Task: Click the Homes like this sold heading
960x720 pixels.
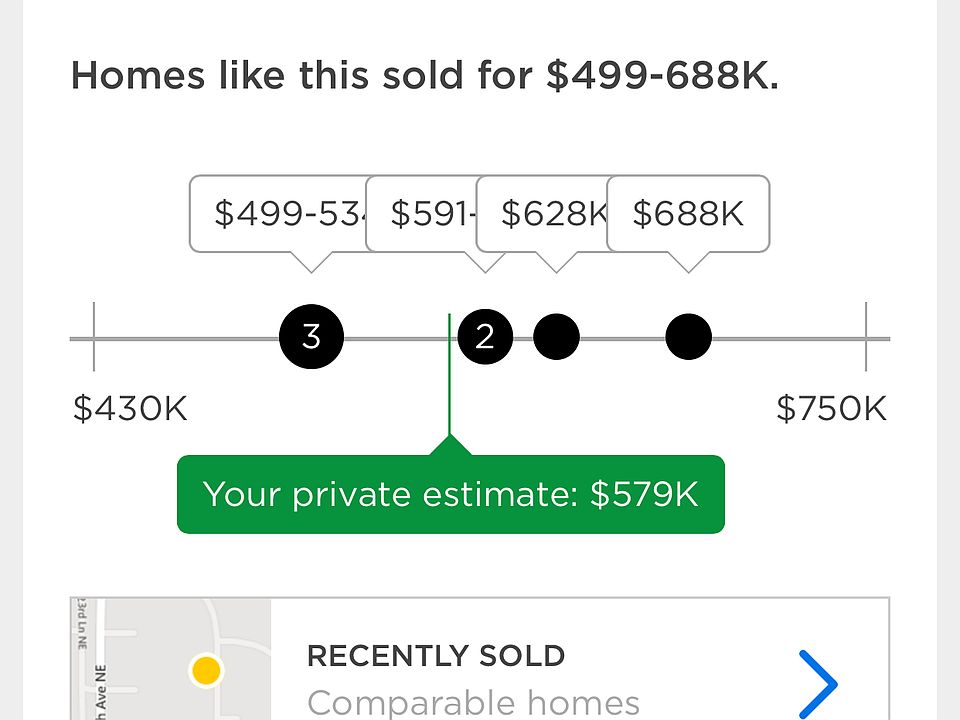Action: tap(425, 76)
